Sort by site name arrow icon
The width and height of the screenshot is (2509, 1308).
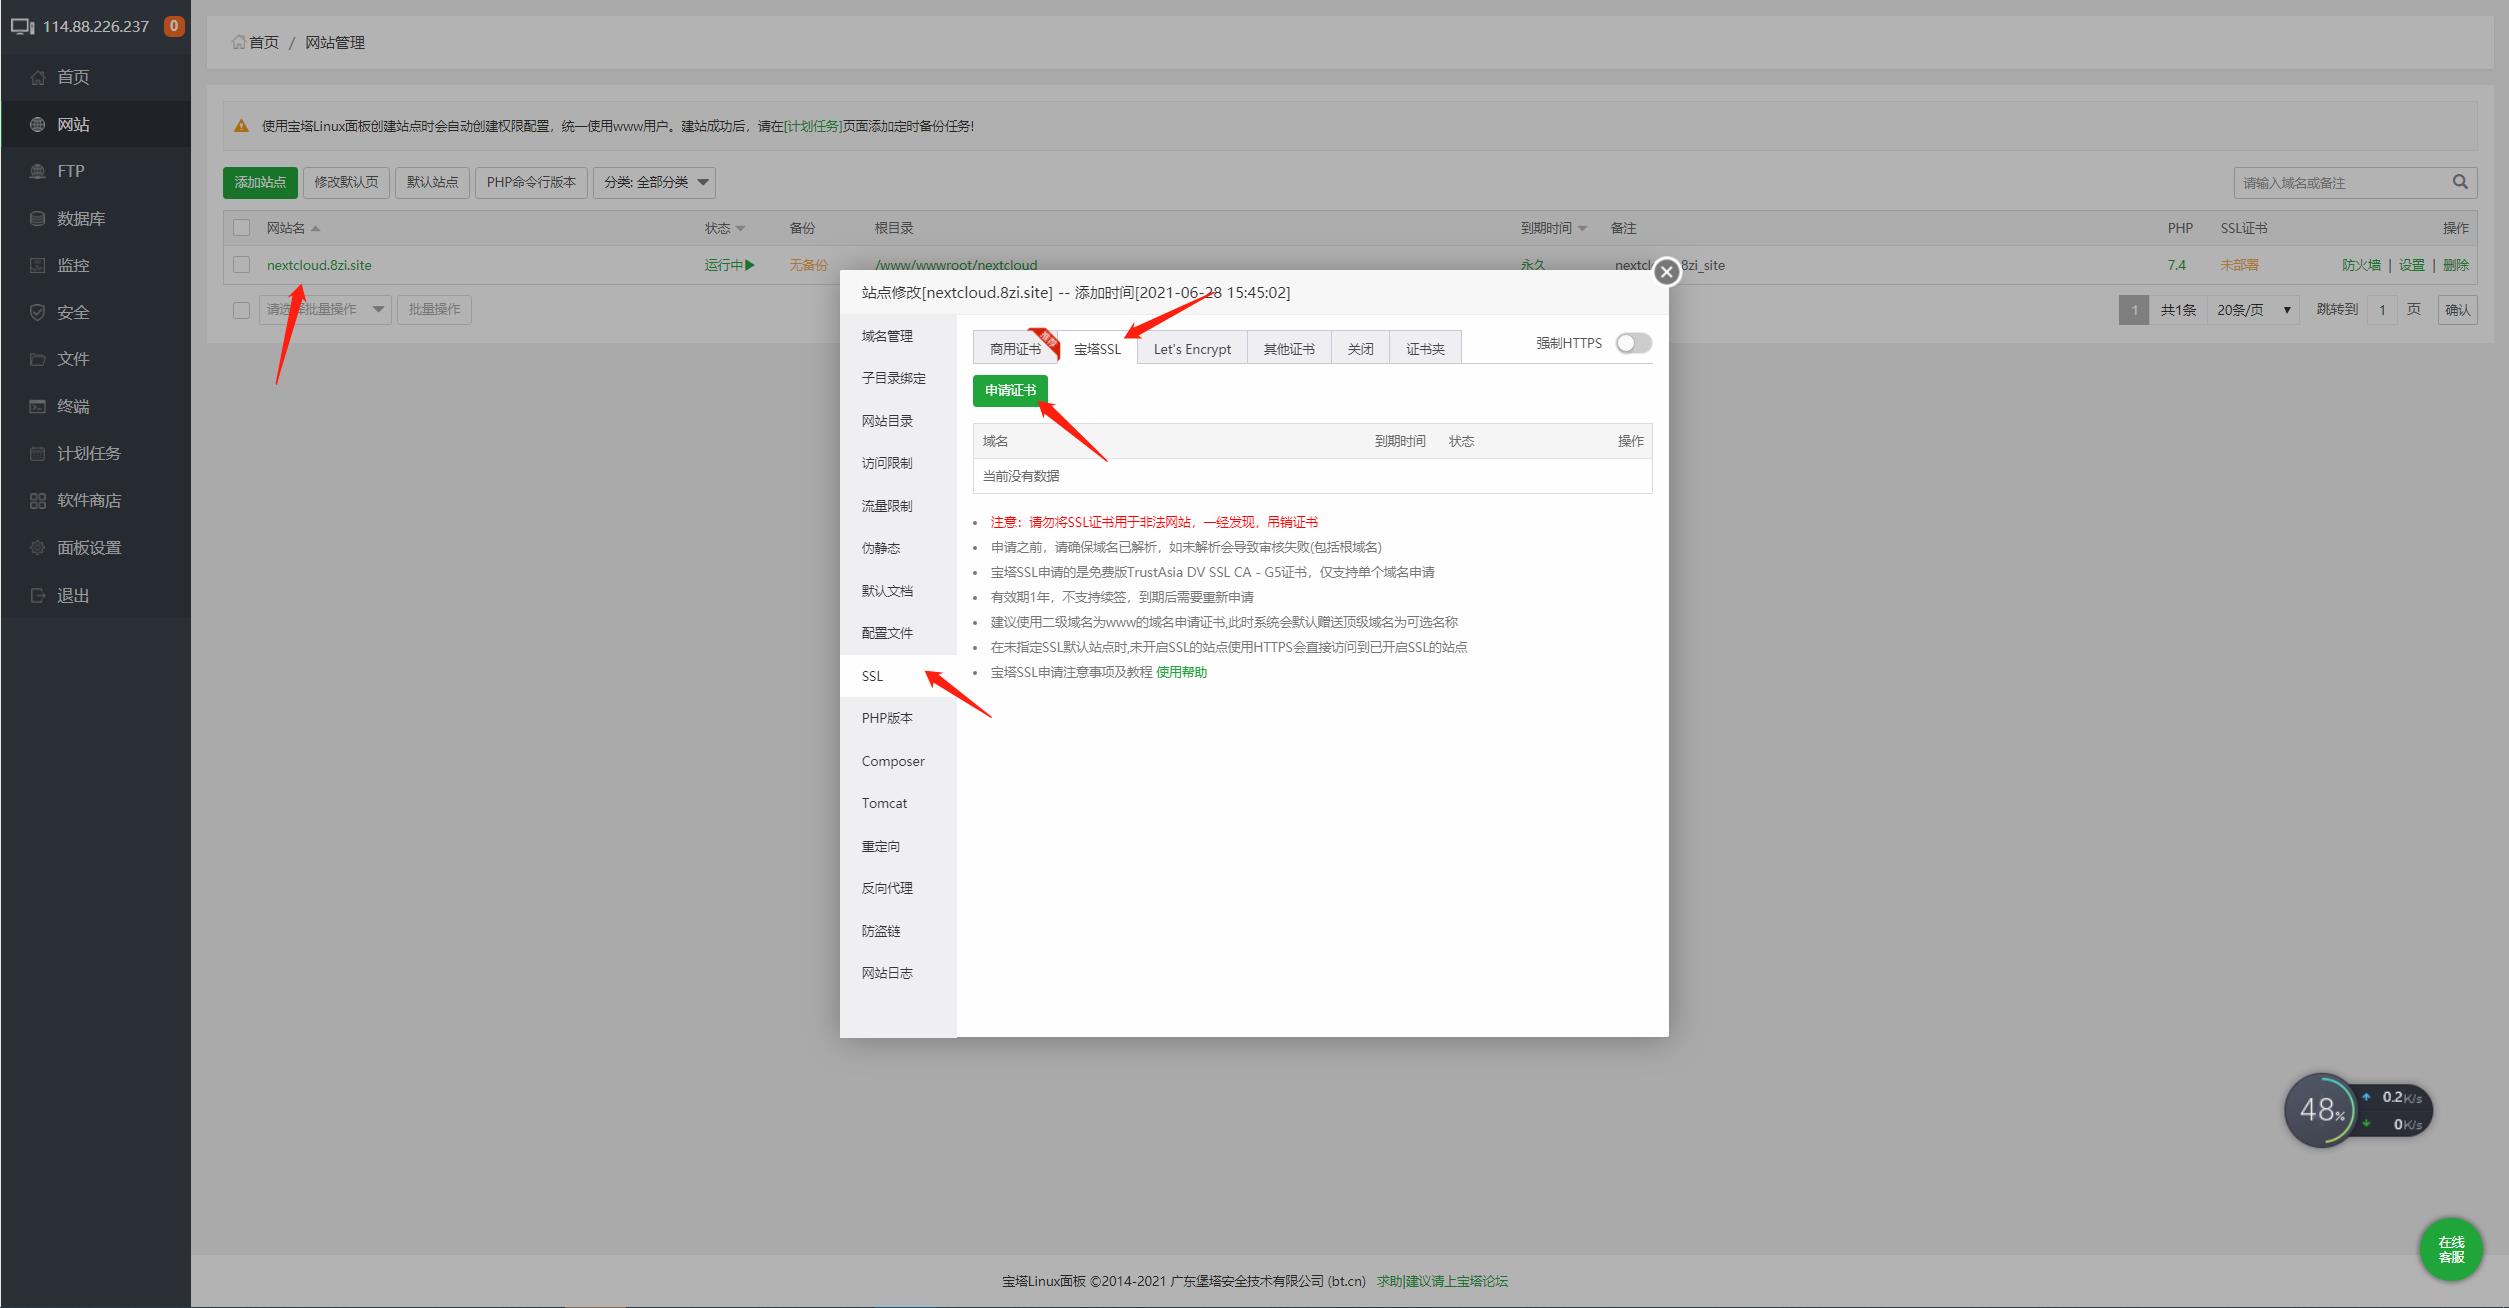315,229
